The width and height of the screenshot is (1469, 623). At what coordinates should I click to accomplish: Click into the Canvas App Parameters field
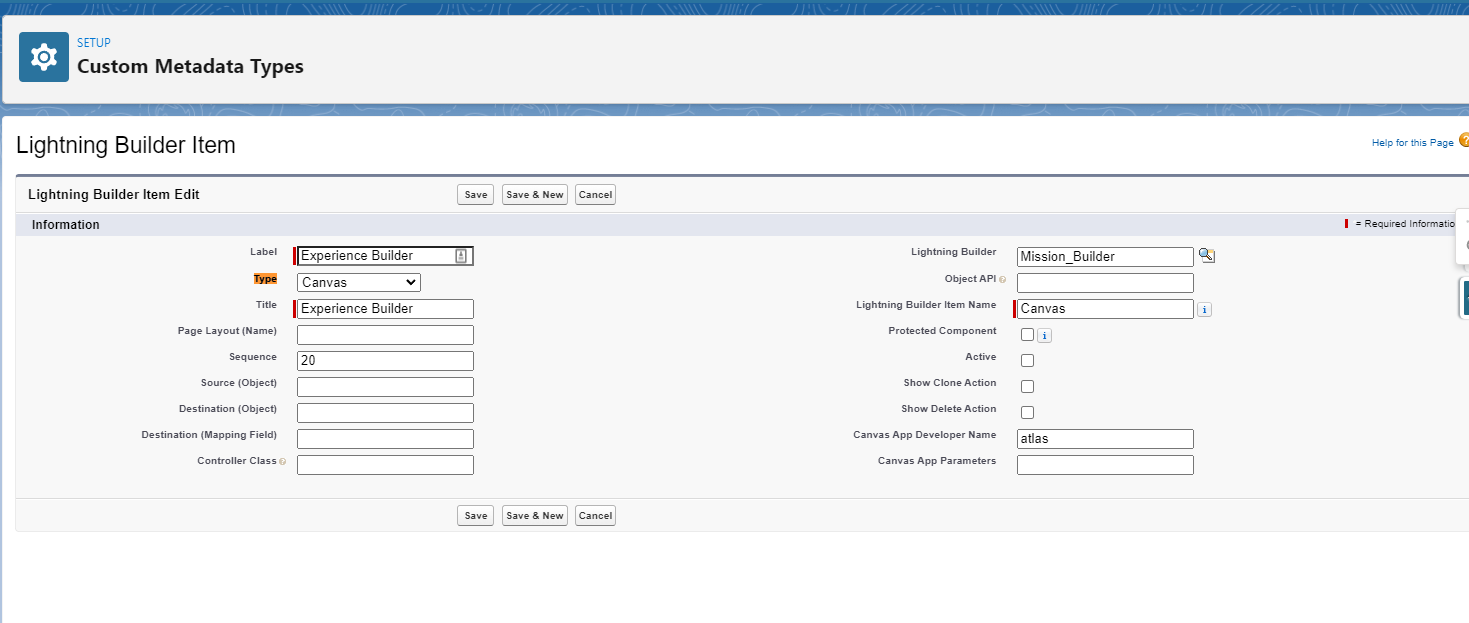point(1105,465)
